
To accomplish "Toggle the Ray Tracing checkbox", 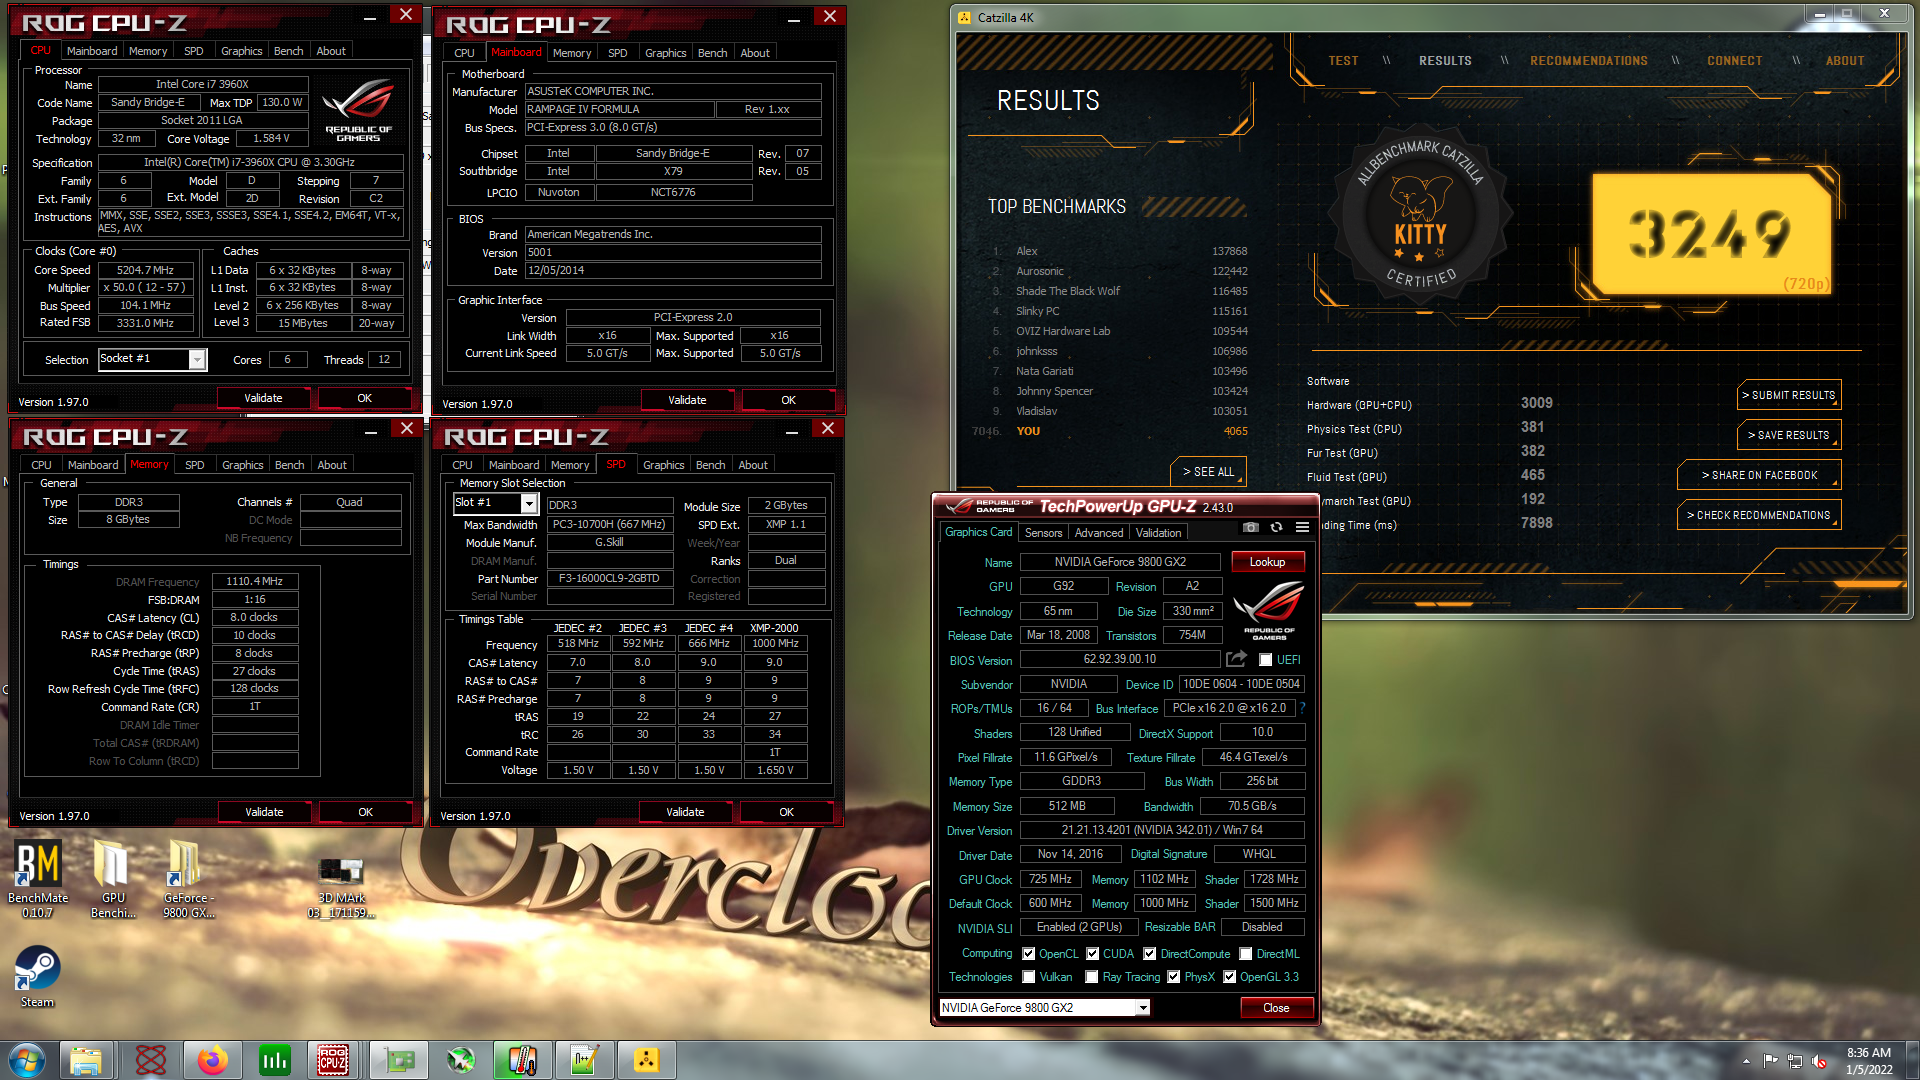I will [1092, 977].
